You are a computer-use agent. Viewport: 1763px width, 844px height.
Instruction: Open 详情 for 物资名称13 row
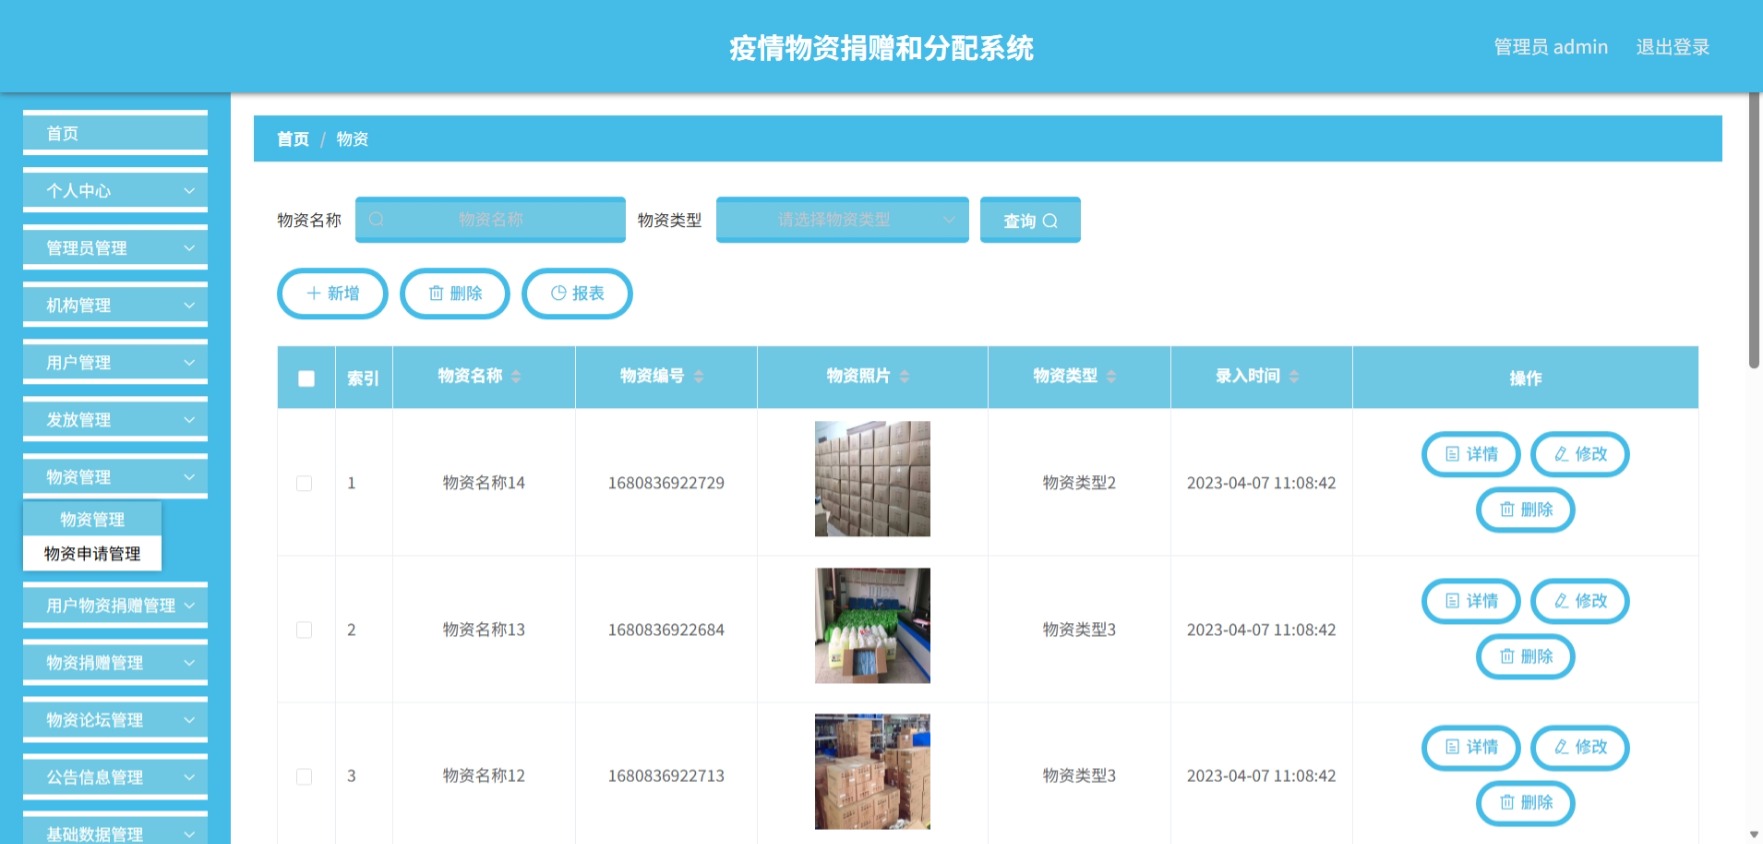pyautogui.click(x=1471, y=601)
